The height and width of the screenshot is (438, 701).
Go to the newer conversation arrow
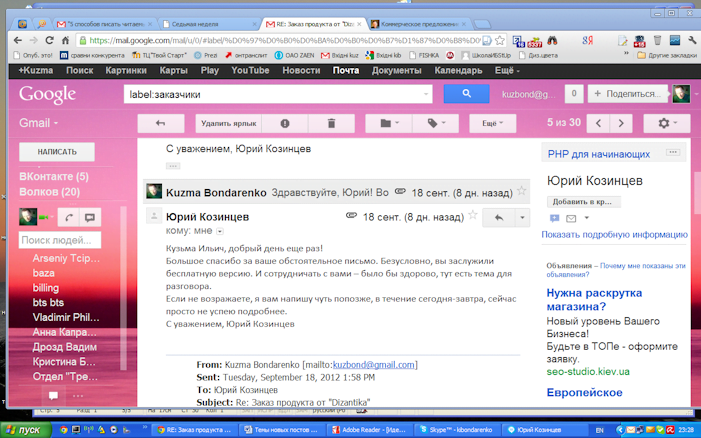[x=598, y=123]
